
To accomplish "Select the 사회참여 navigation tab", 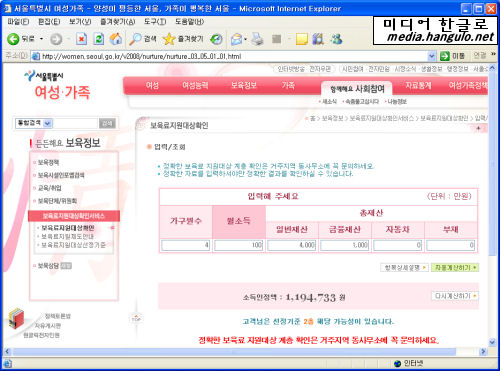I will point(357,89).
